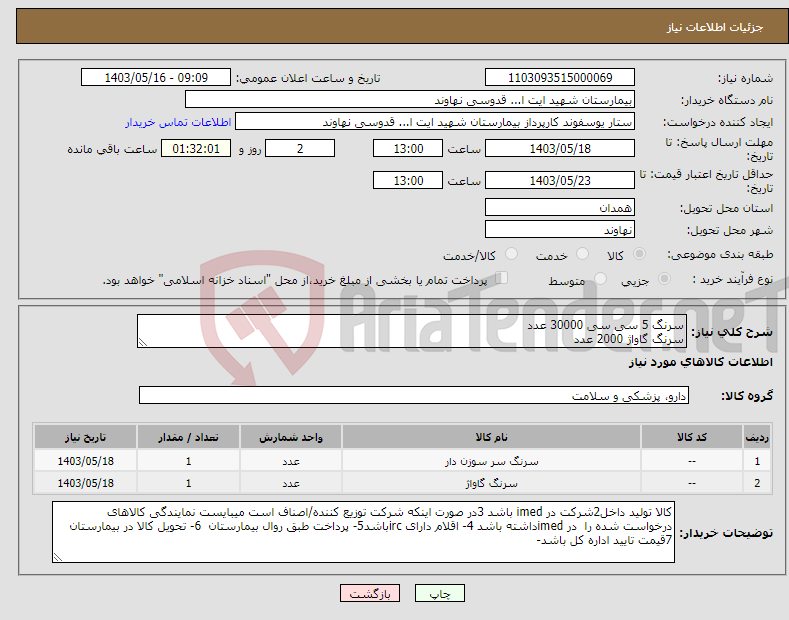Viewport: 789px width, 620px height.
Task: Click the تاریخ نیاز column header
Action: tap(86, 437)
